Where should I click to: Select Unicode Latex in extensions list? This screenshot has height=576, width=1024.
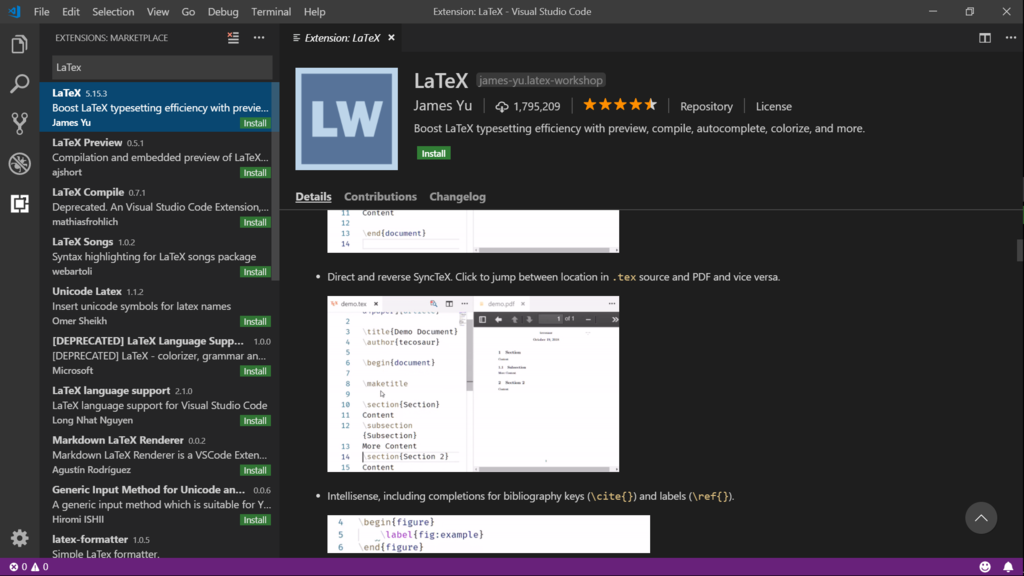160,306
